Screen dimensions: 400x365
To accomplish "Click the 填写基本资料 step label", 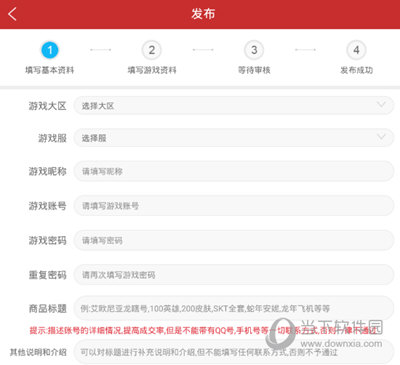I will 50,70.
